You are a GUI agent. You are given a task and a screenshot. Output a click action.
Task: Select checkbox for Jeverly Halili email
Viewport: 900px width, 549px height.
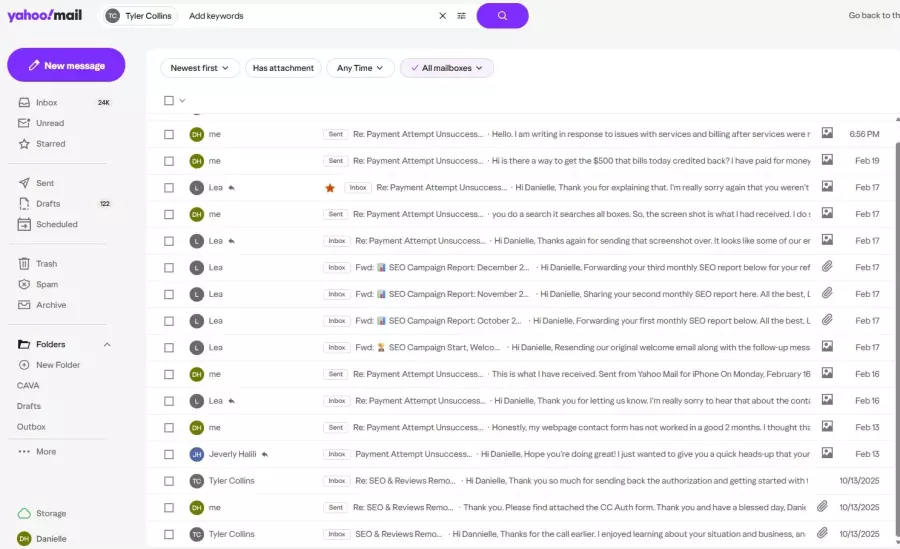(169, 454)
